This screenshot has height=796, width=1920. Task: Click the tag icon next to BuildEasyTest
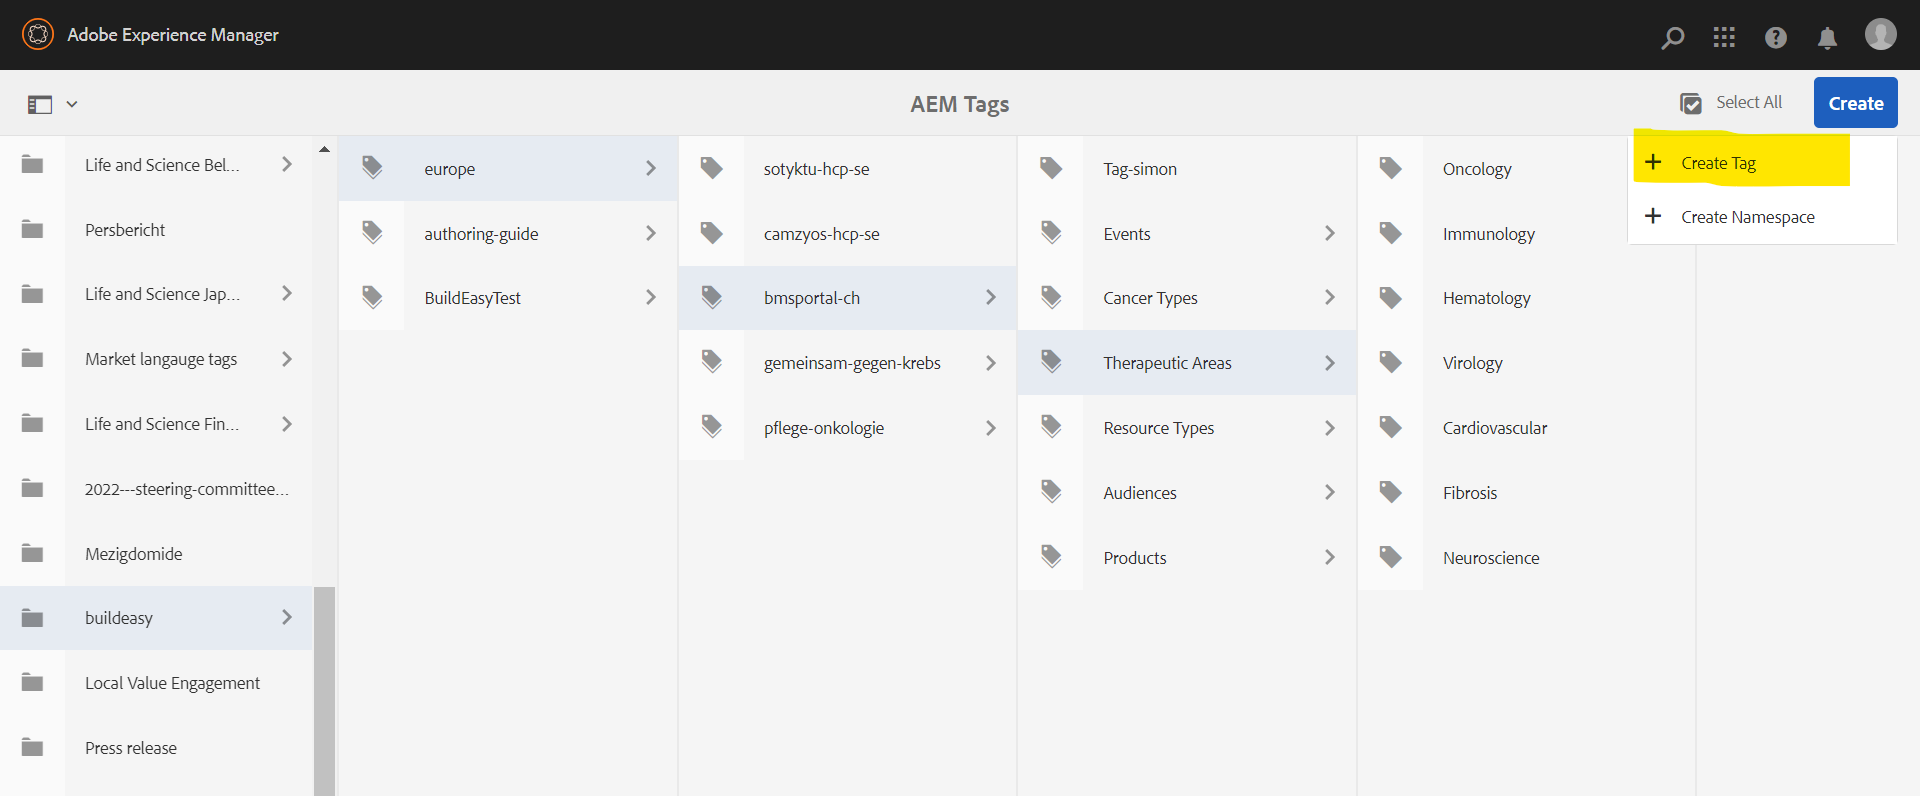(372, 296)
